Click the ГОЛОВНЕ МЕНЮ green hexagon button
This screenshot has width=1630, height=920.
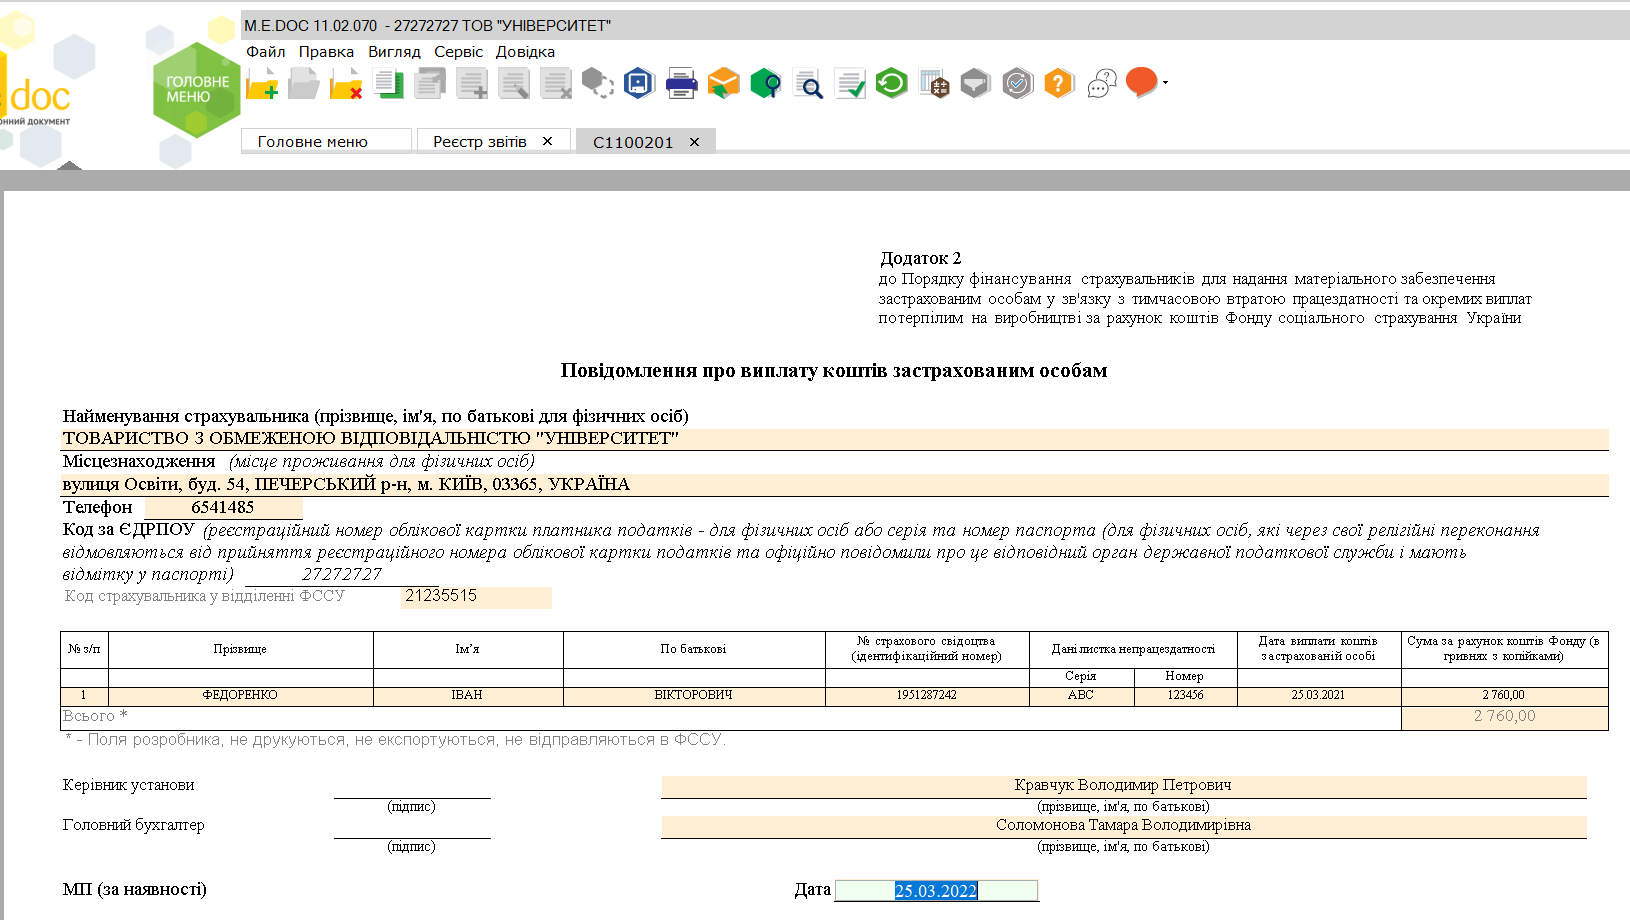coord(196,90)
